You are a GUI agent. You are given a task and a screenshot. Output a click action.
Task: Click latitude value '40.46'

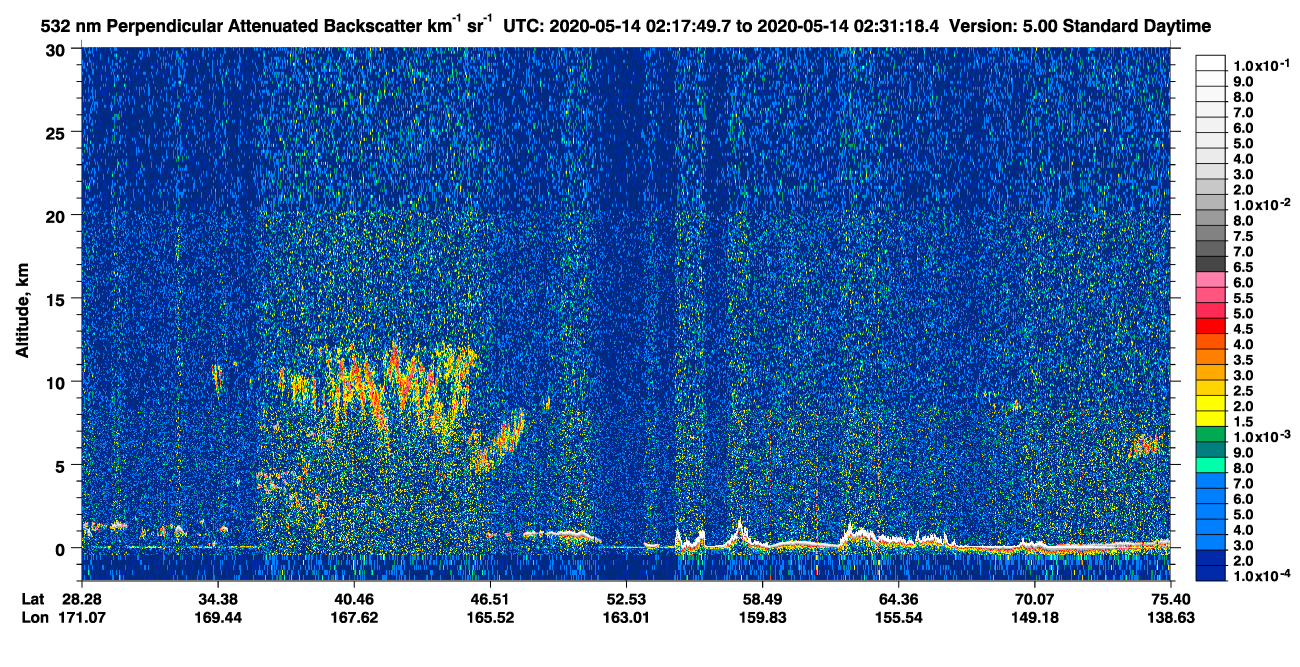pyautogui.click(x=353, y=598)
